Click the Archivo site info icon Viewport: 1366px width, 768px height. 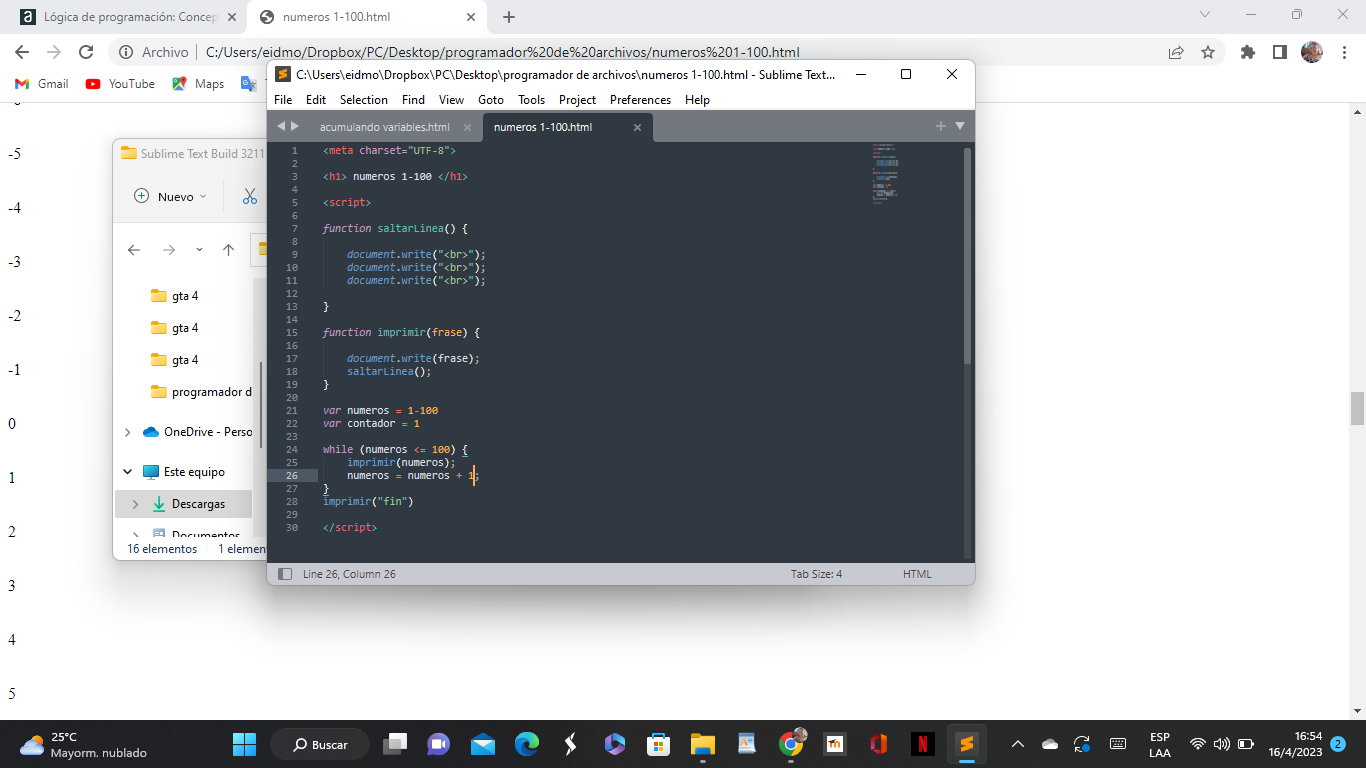tap(126, 52)
